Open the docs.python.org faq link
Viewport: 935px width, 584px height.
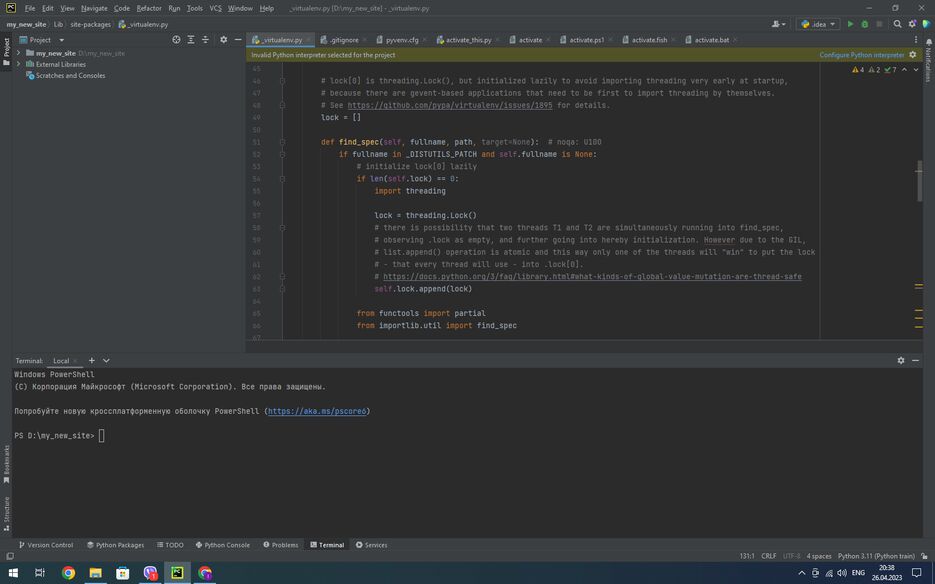pyautogui.click(x=592, y=276)
